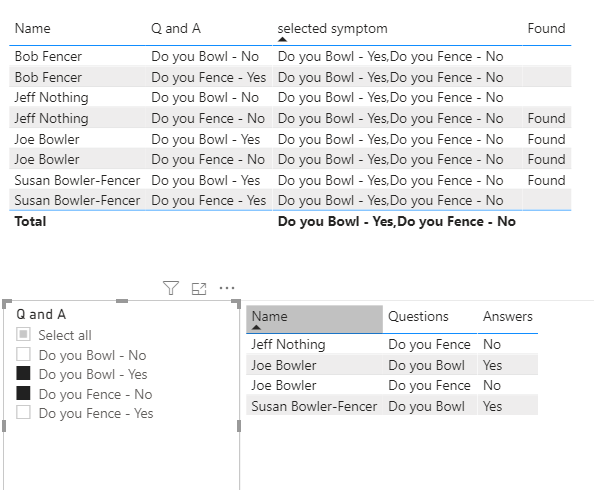Grab slicer top-center resize handle
Viewport: 594px width, 490px height.
tap(122, 301)
